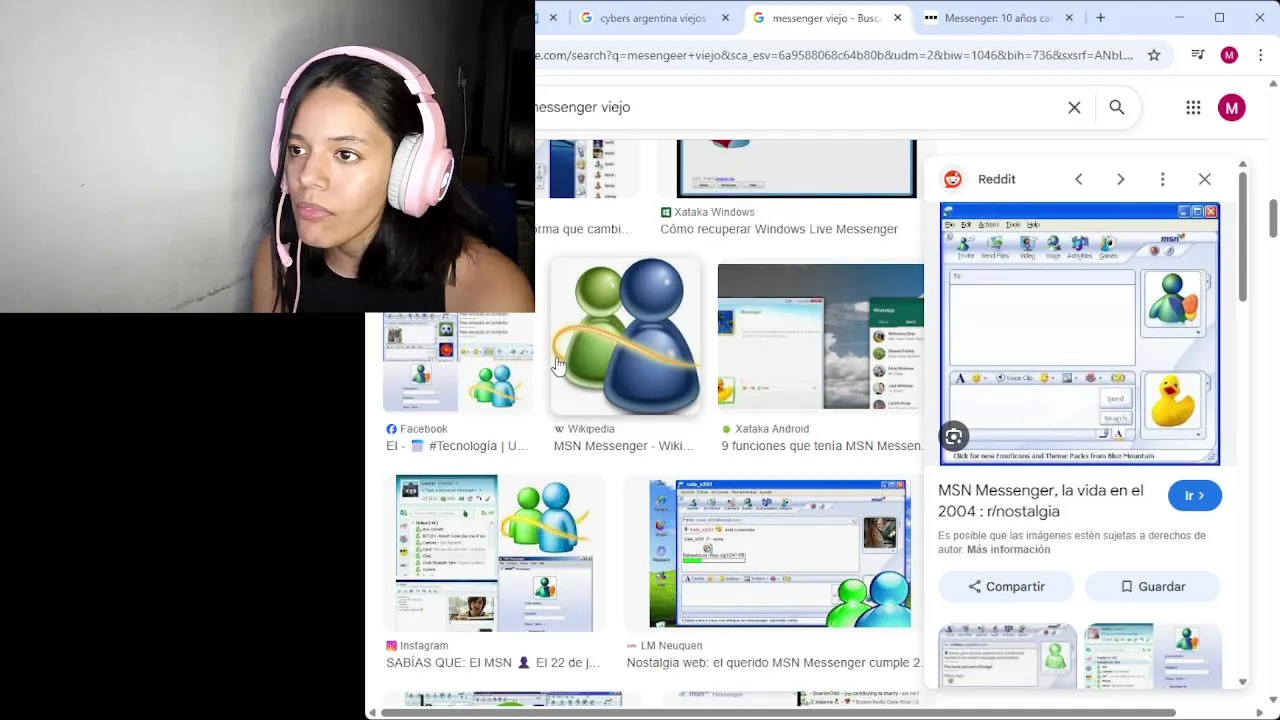Click the Compartir button
Viewport: 1280px width, 720px height.
(1006, 586)
